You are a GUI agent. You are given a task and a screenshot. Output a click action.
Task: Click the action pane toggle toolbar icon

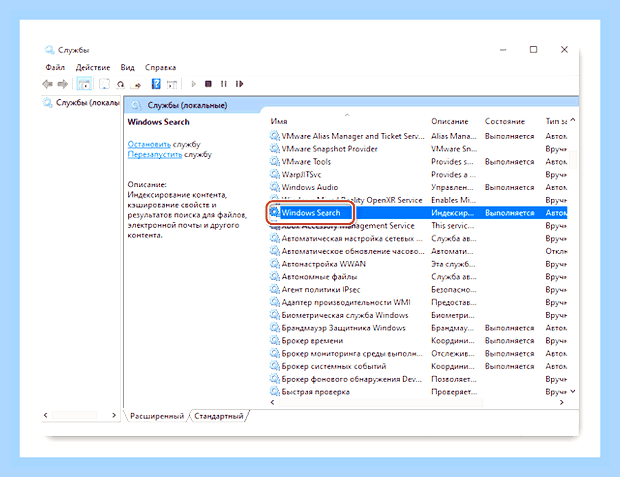tap(172, 84)
